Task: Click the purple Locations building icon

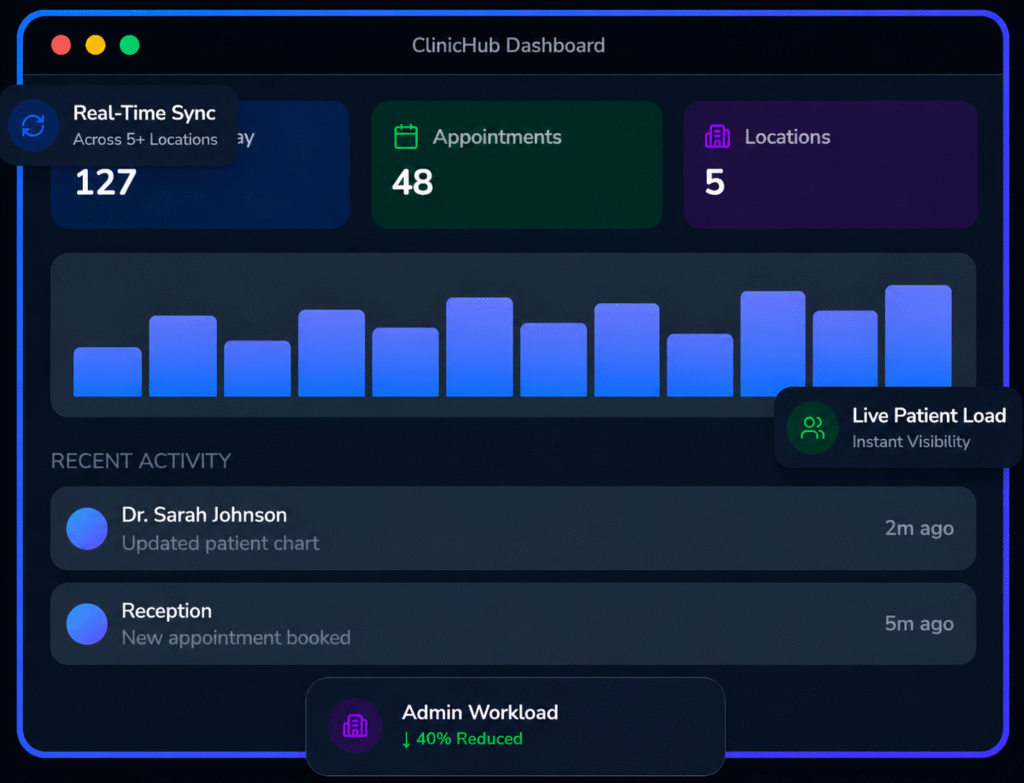Action: coord(717,137)
